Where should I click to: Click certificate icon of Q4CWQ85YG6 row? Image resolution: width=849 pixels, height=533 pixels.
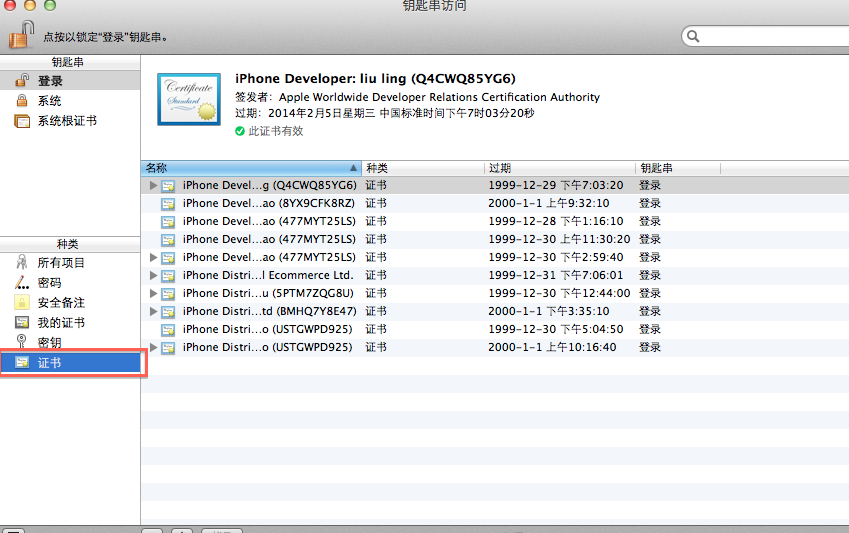coord(168,186)
